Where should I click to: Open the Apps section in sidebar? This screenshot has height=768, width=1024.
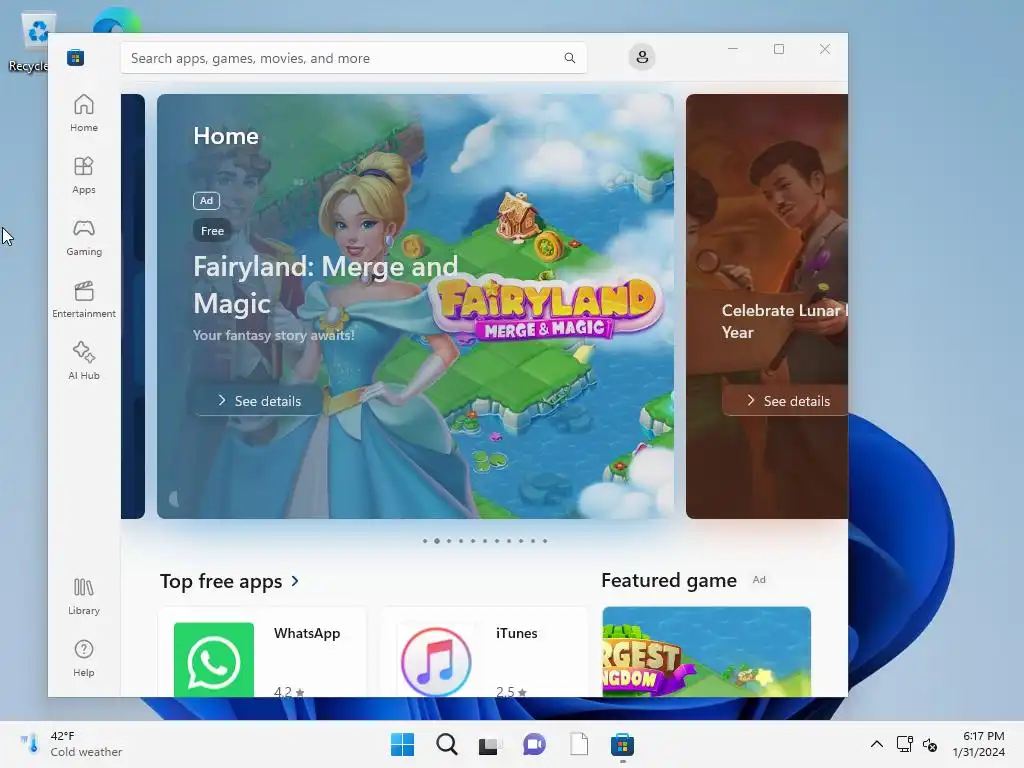coord(84,175)
